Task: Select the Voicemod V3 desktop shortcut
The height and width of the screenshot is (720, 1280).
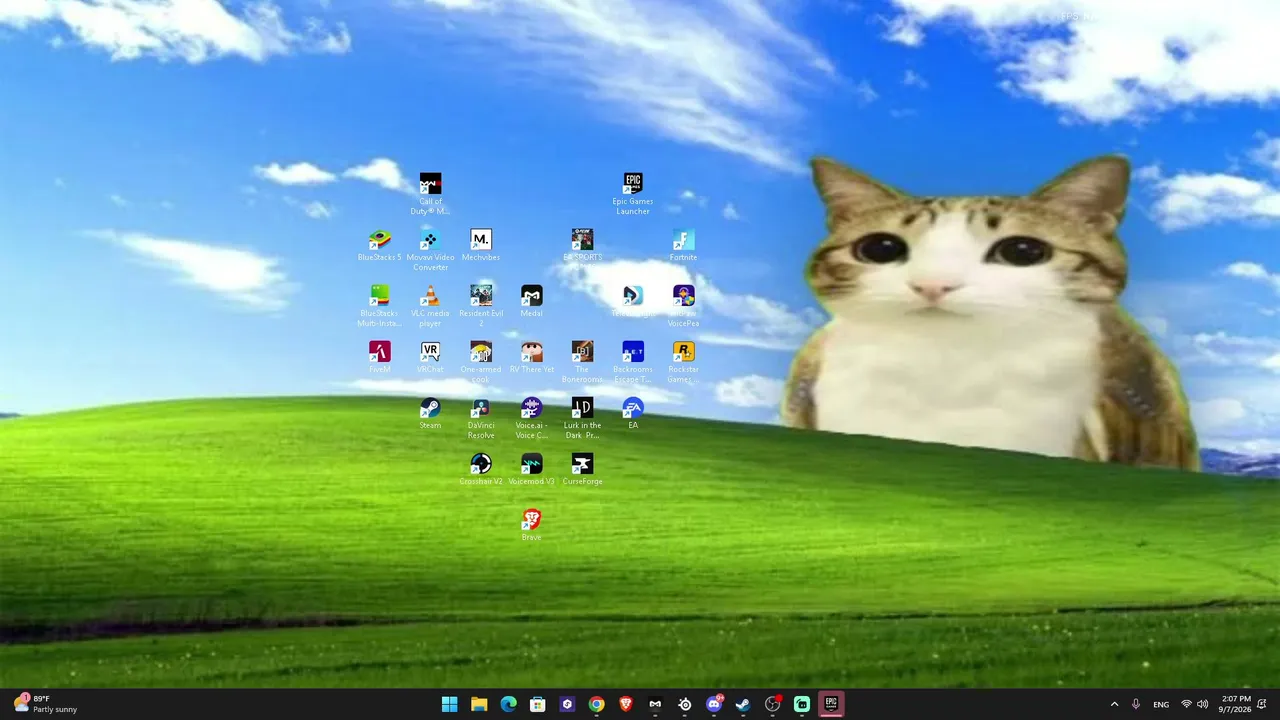Action: coord(531,470)
